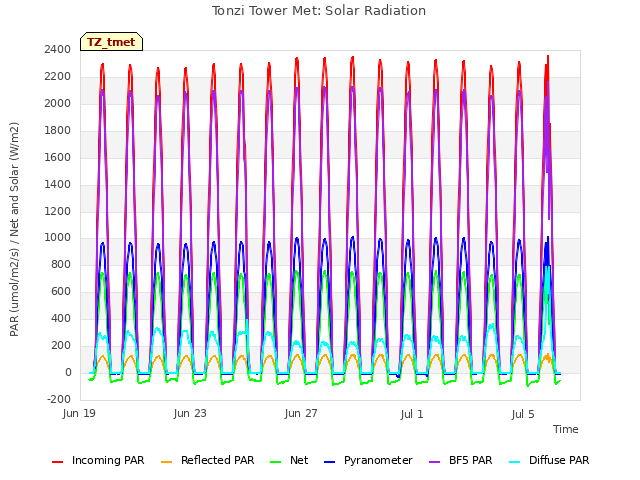Click the 2400 y-axis tick label

point(58,49)
